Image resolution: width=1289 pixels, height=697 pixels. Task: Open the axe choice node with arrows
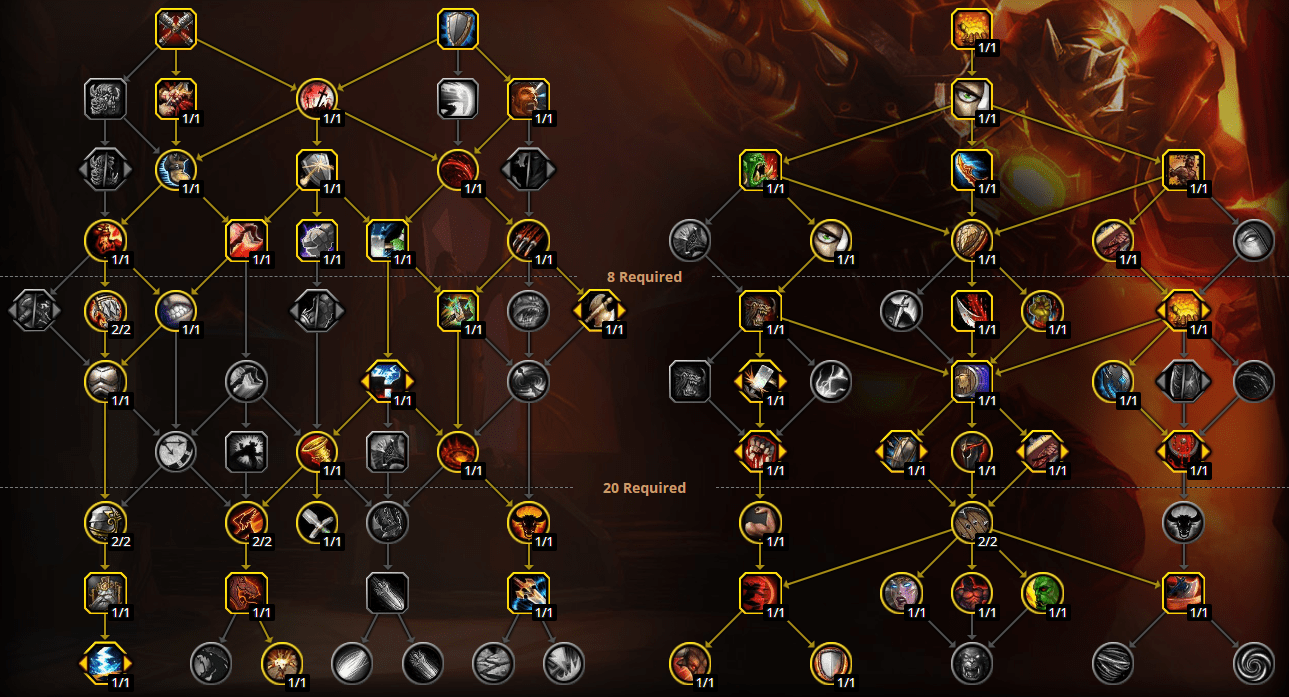[x=599, y=311]
